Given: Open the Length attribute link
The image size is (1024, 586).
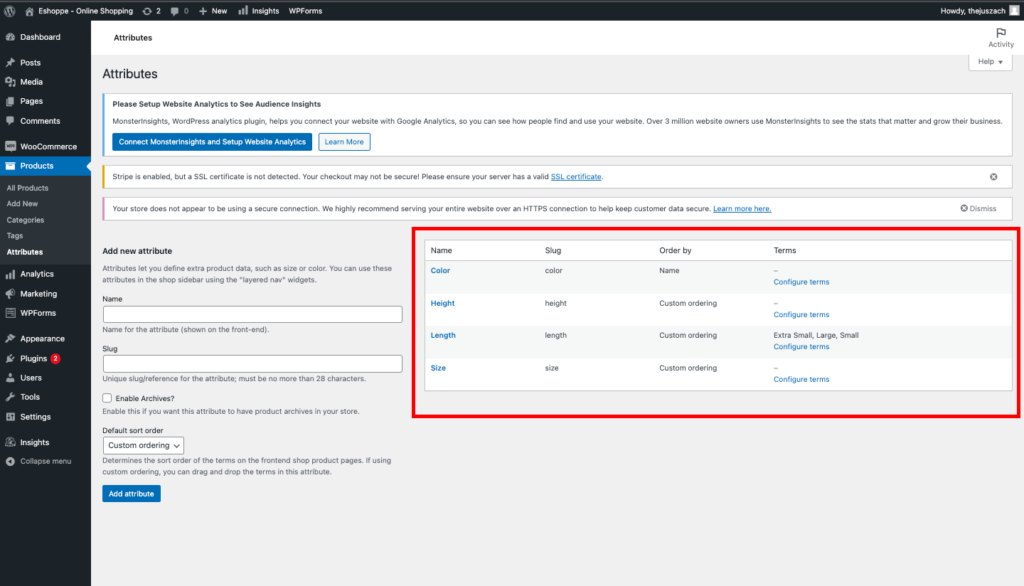Looking at the screenshot, I should click(x=443, y=335).
